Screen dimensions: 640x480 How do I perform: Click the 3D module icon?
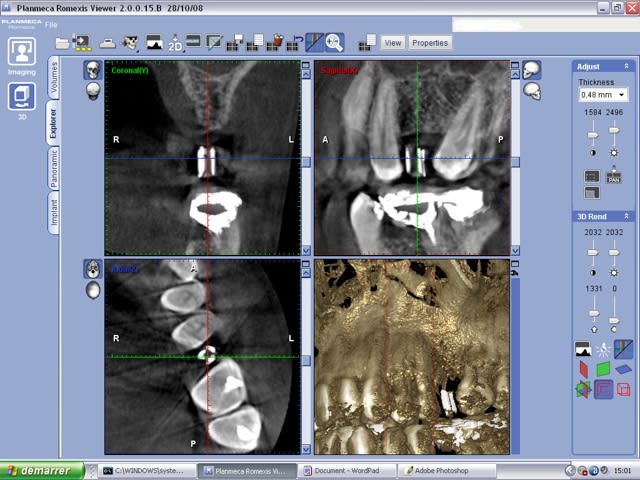(x=22, y=97)
